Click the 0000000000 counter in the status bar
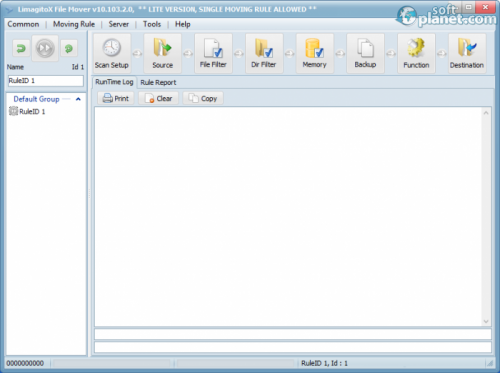This screenshot has width=500, height=373. (x=25, y=363)
